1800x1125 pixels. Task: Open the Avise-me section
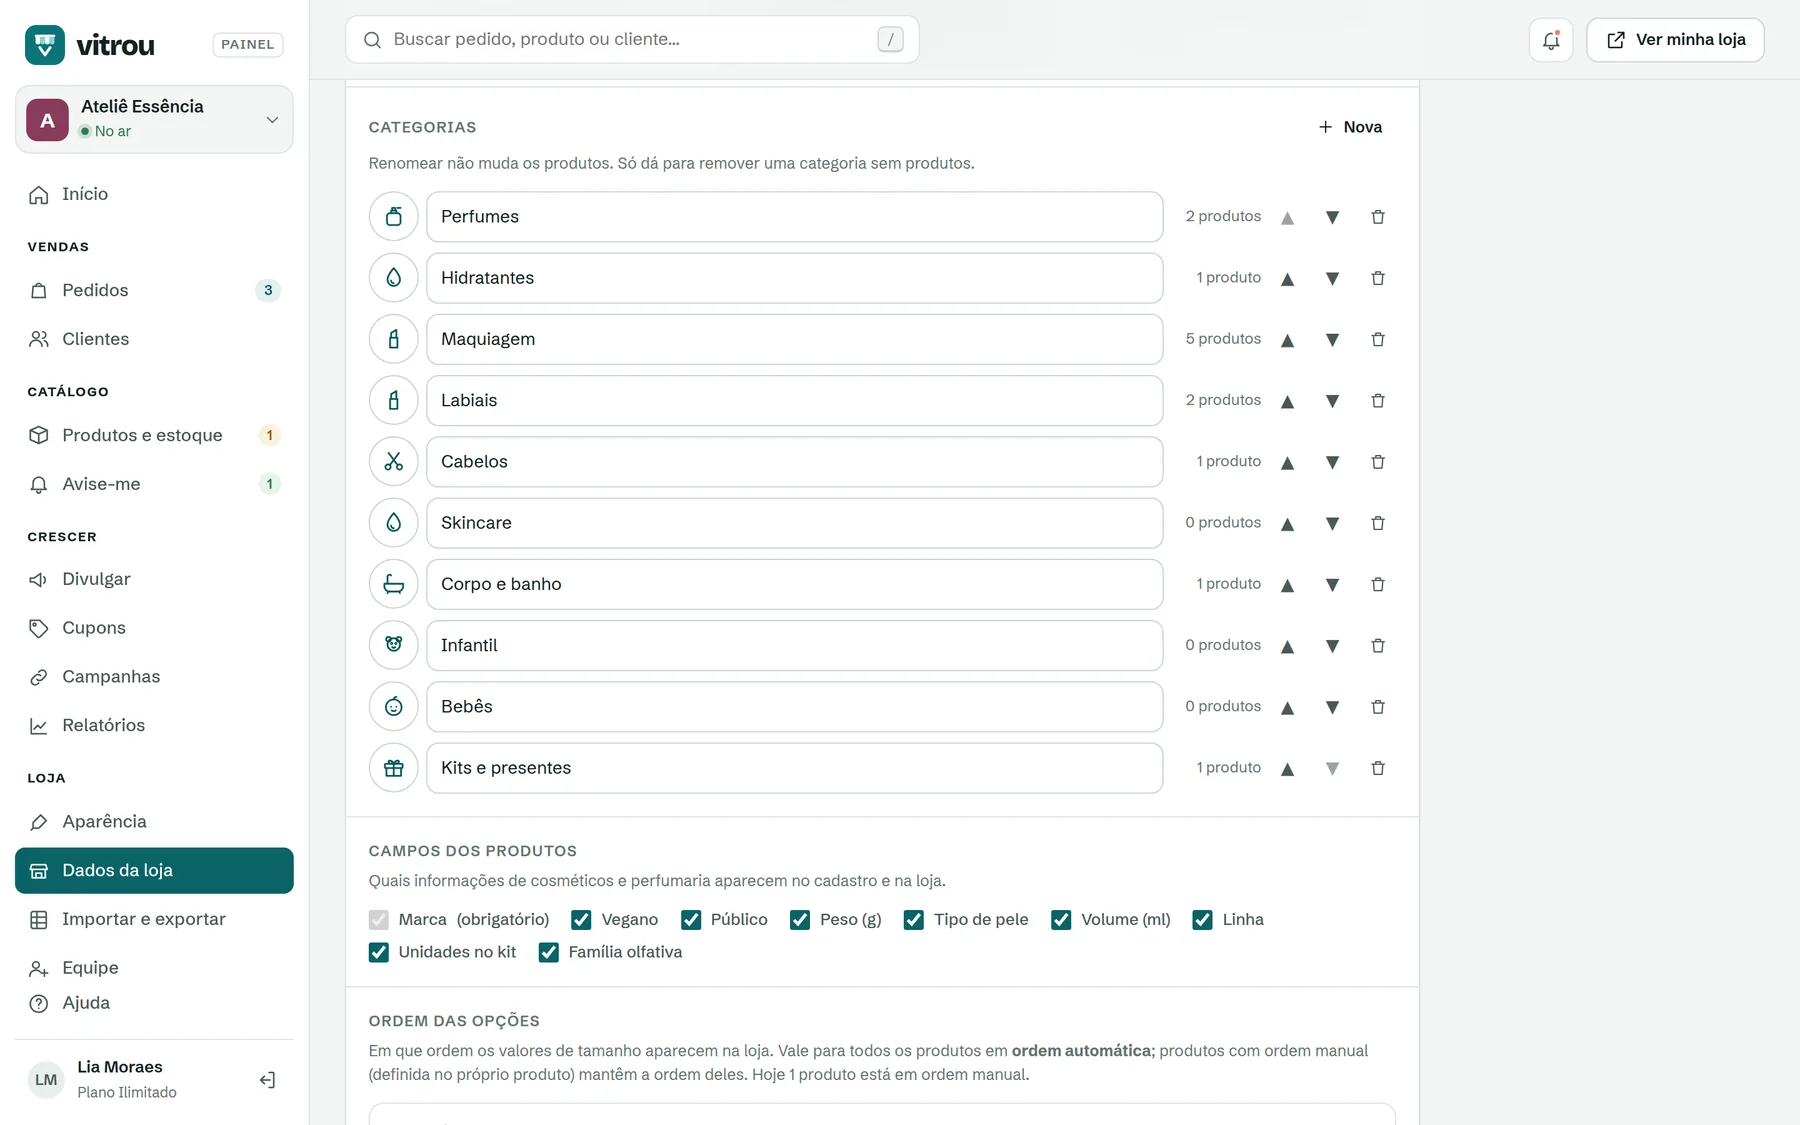[x=154, y=484]
